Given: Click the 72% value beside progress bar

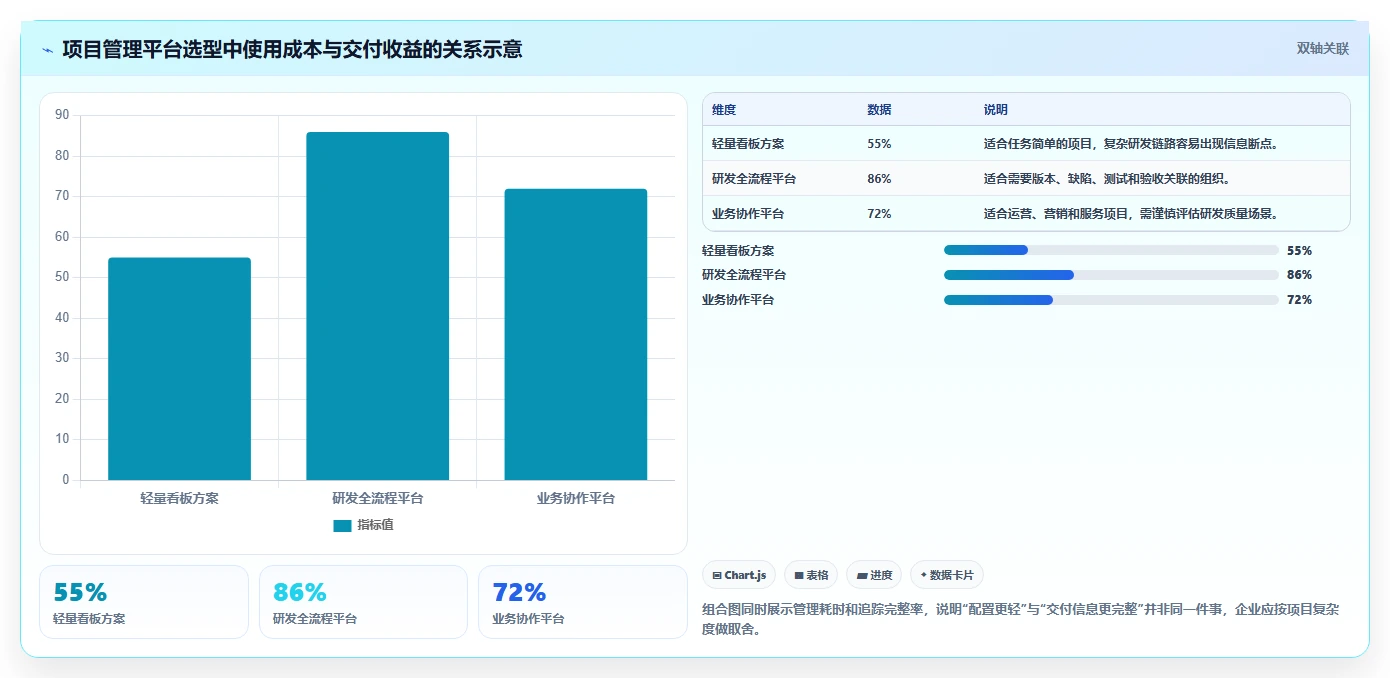Looking at the screenshot, I should [1299, 300].
